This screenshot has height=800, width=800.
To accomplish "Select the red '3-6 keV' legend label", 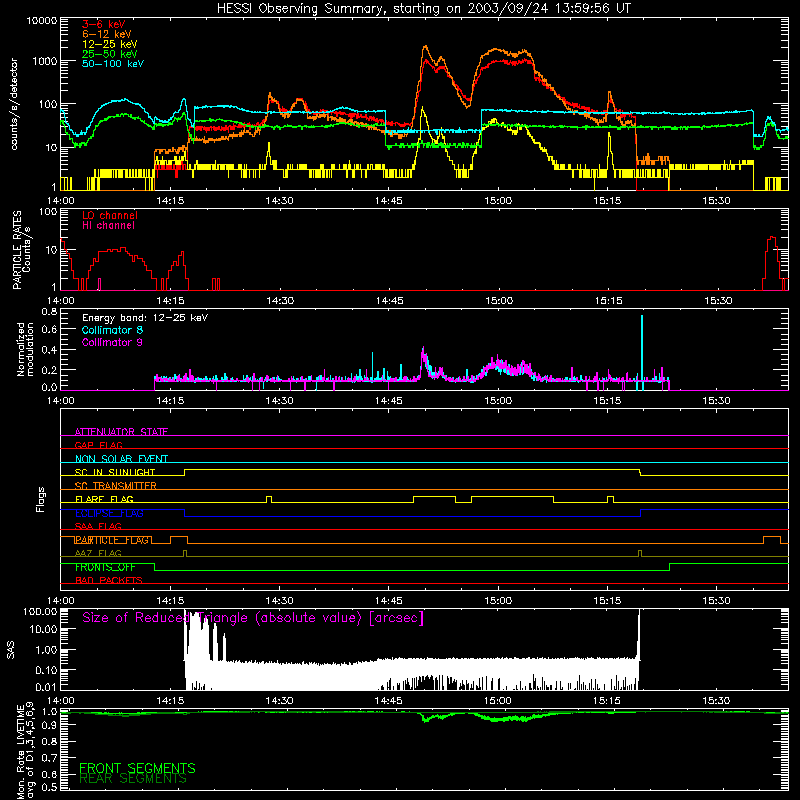I will (104, 24).
